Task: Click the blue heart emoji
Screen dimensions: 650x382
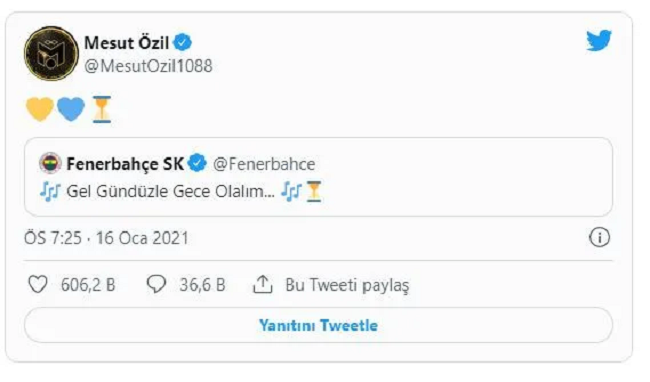Action: click(71, 109)
